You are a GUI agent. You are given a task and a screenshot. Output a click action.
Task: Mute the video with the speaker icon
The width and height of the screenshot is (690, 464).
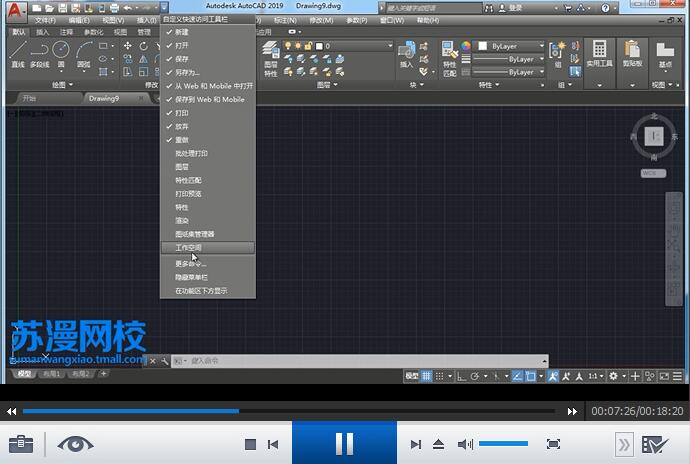click(465, 445)
